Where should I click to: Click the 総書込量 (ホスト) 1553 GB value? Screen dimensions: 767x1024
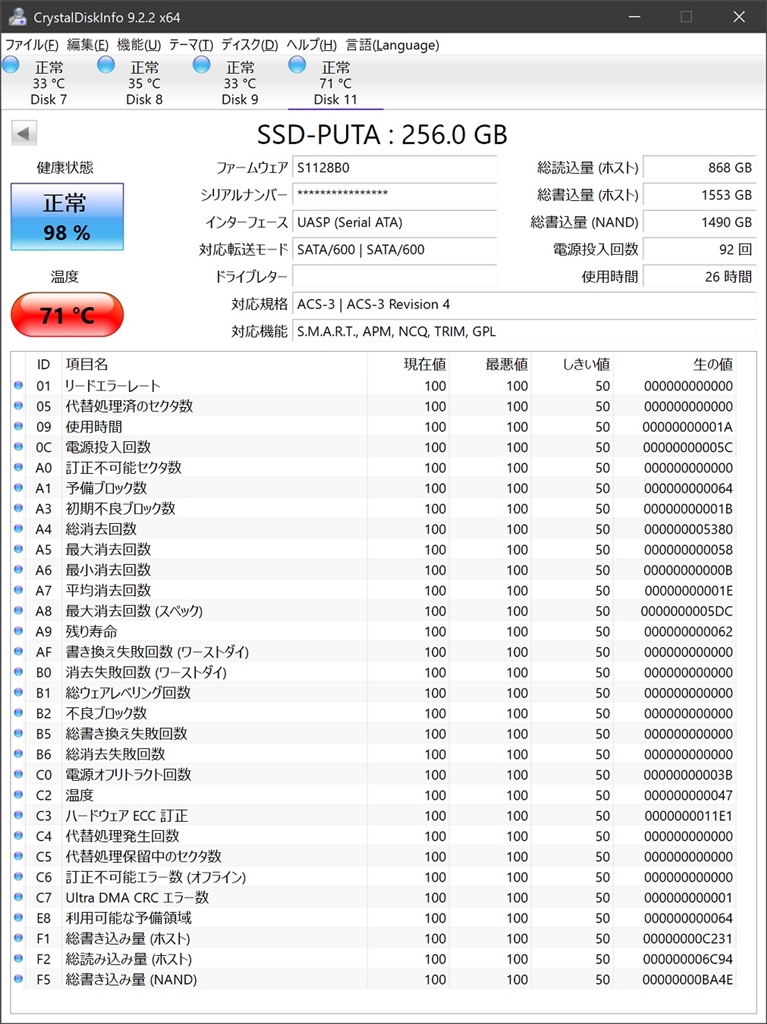click(699, 195)
